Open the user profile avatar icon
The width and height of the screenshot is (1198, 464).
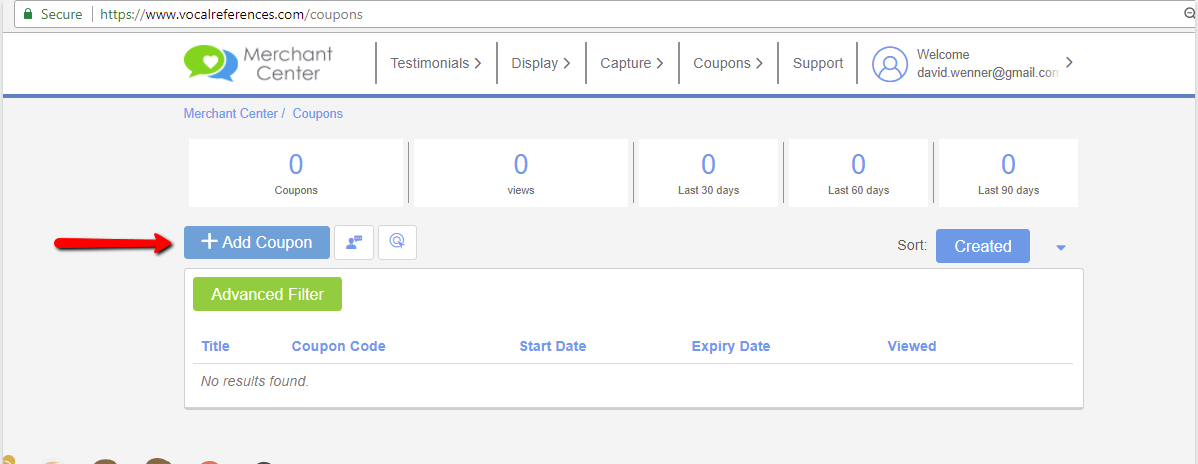tap(890, 64)
